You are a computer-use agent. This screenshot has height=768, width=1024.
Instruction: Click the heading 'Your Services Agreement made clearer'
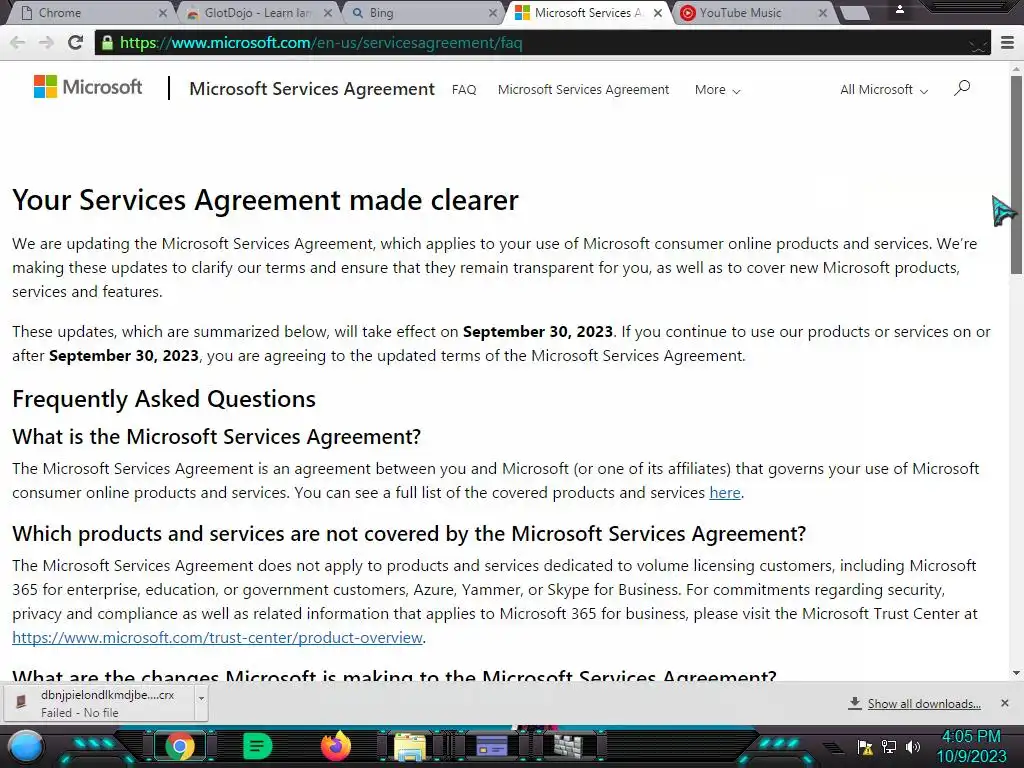point(265,199)
